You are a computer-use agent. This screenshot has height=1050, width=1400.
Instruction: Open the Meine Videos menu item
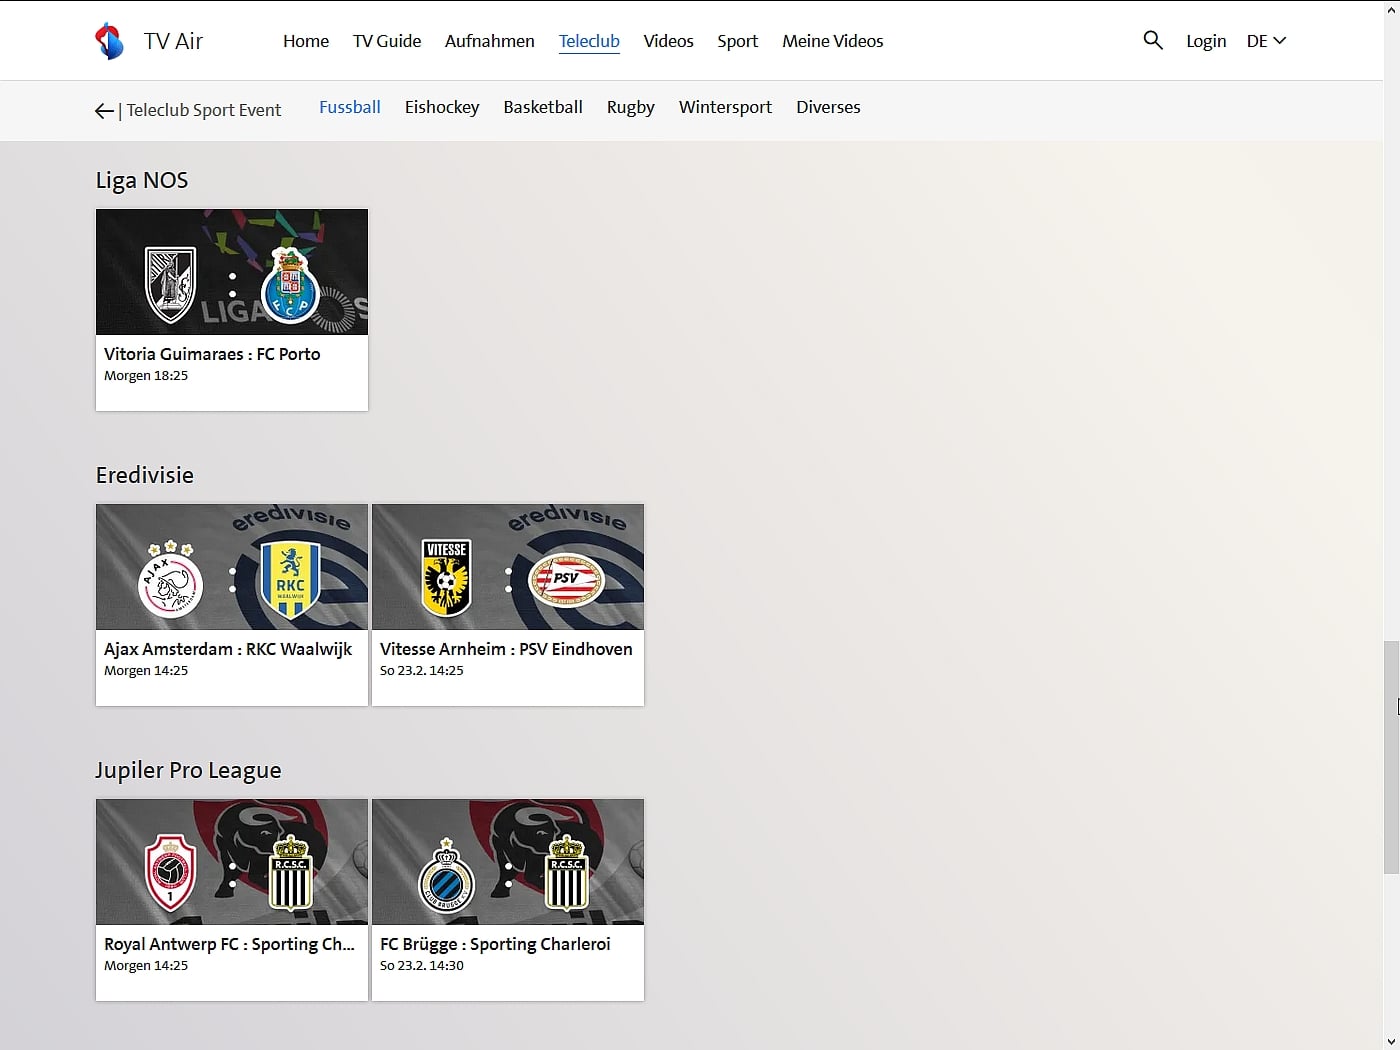(833, 41)
